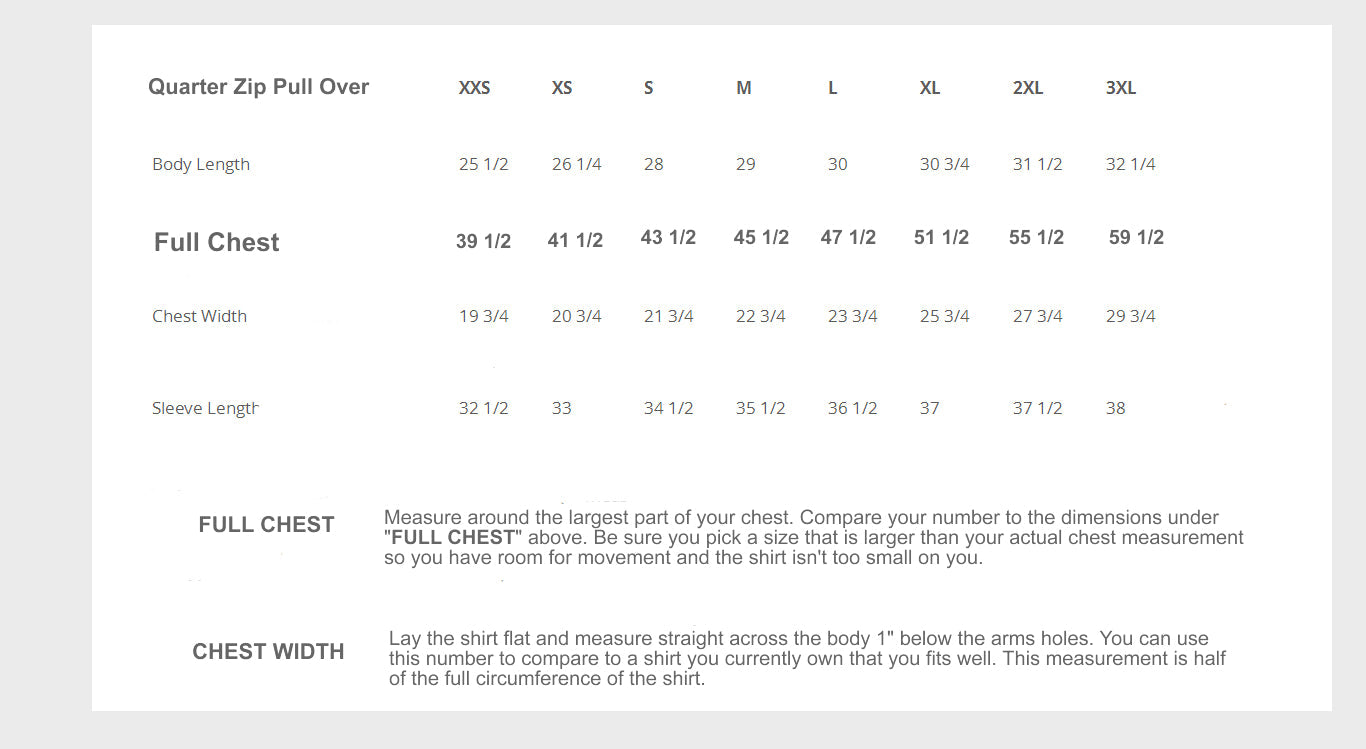Viewport: 1366px width, 749px height.
Task: Click the sleeve length value 38
Action: pyautogui.click(x=1116, y=408)
